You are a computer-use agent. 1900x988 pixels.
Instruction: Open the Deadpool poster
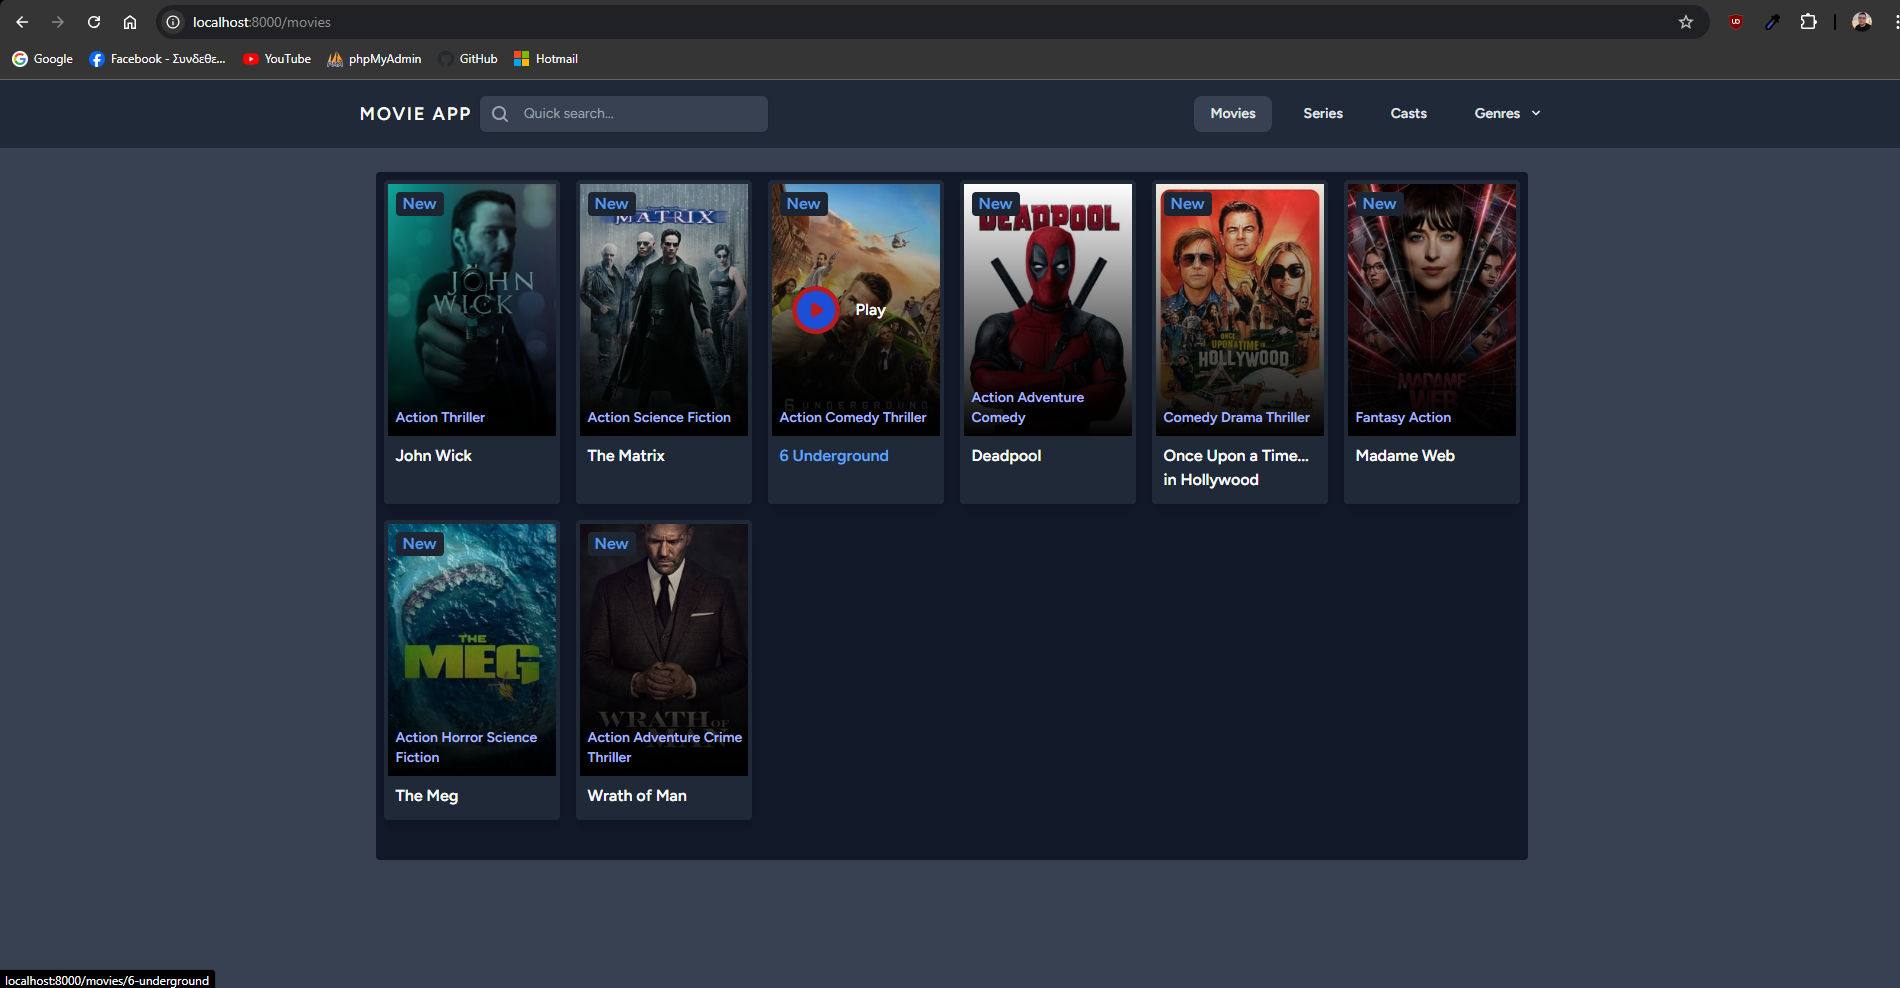[x=1048, y=310]
